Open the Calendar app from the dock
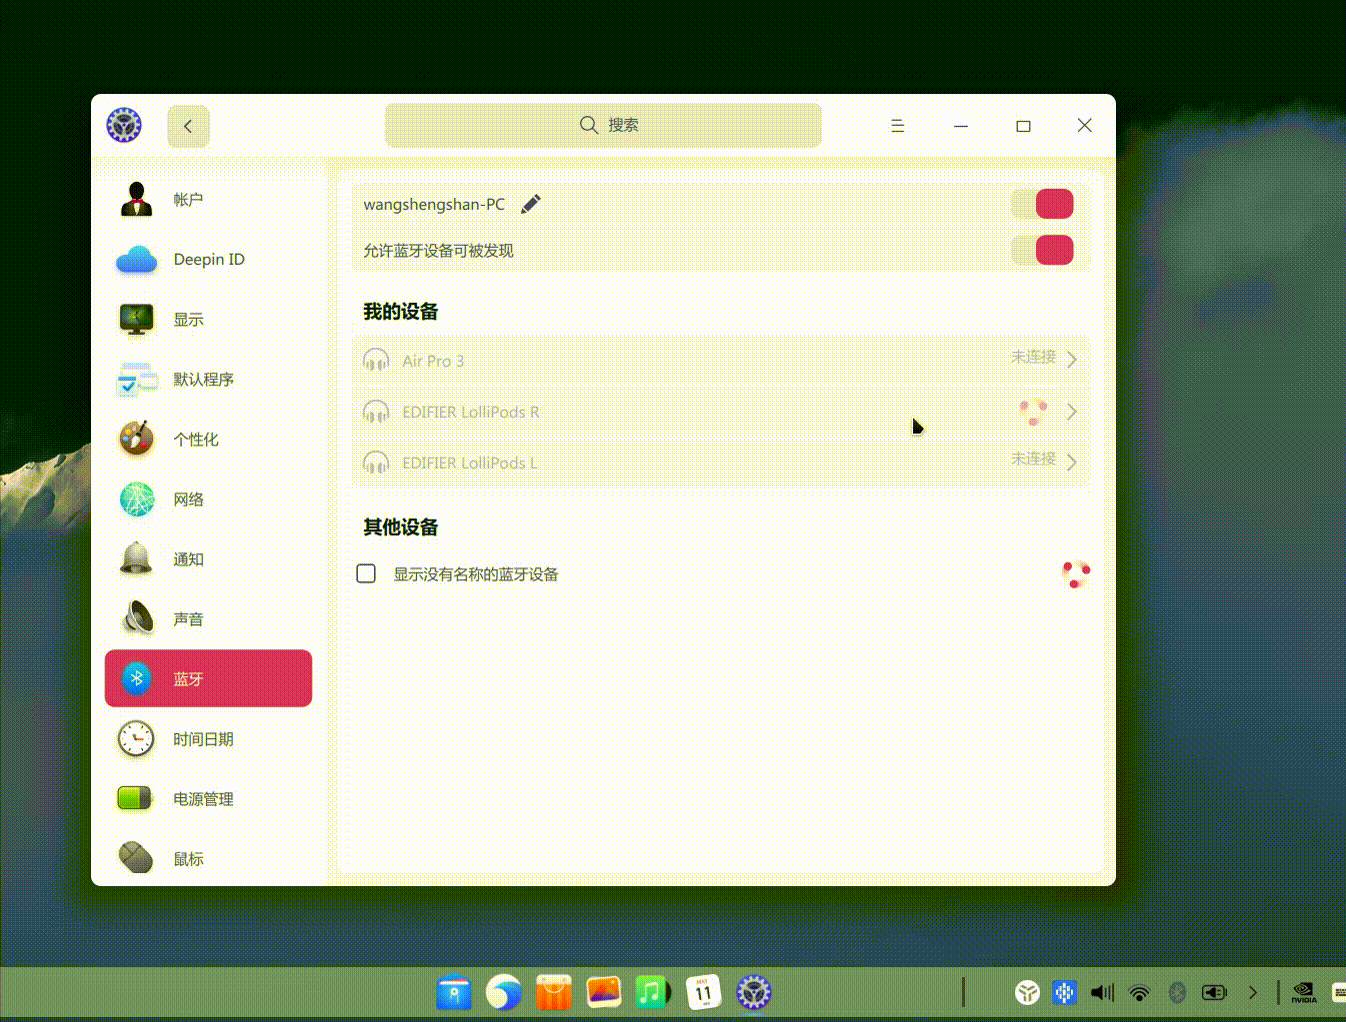 coord(703,991)
